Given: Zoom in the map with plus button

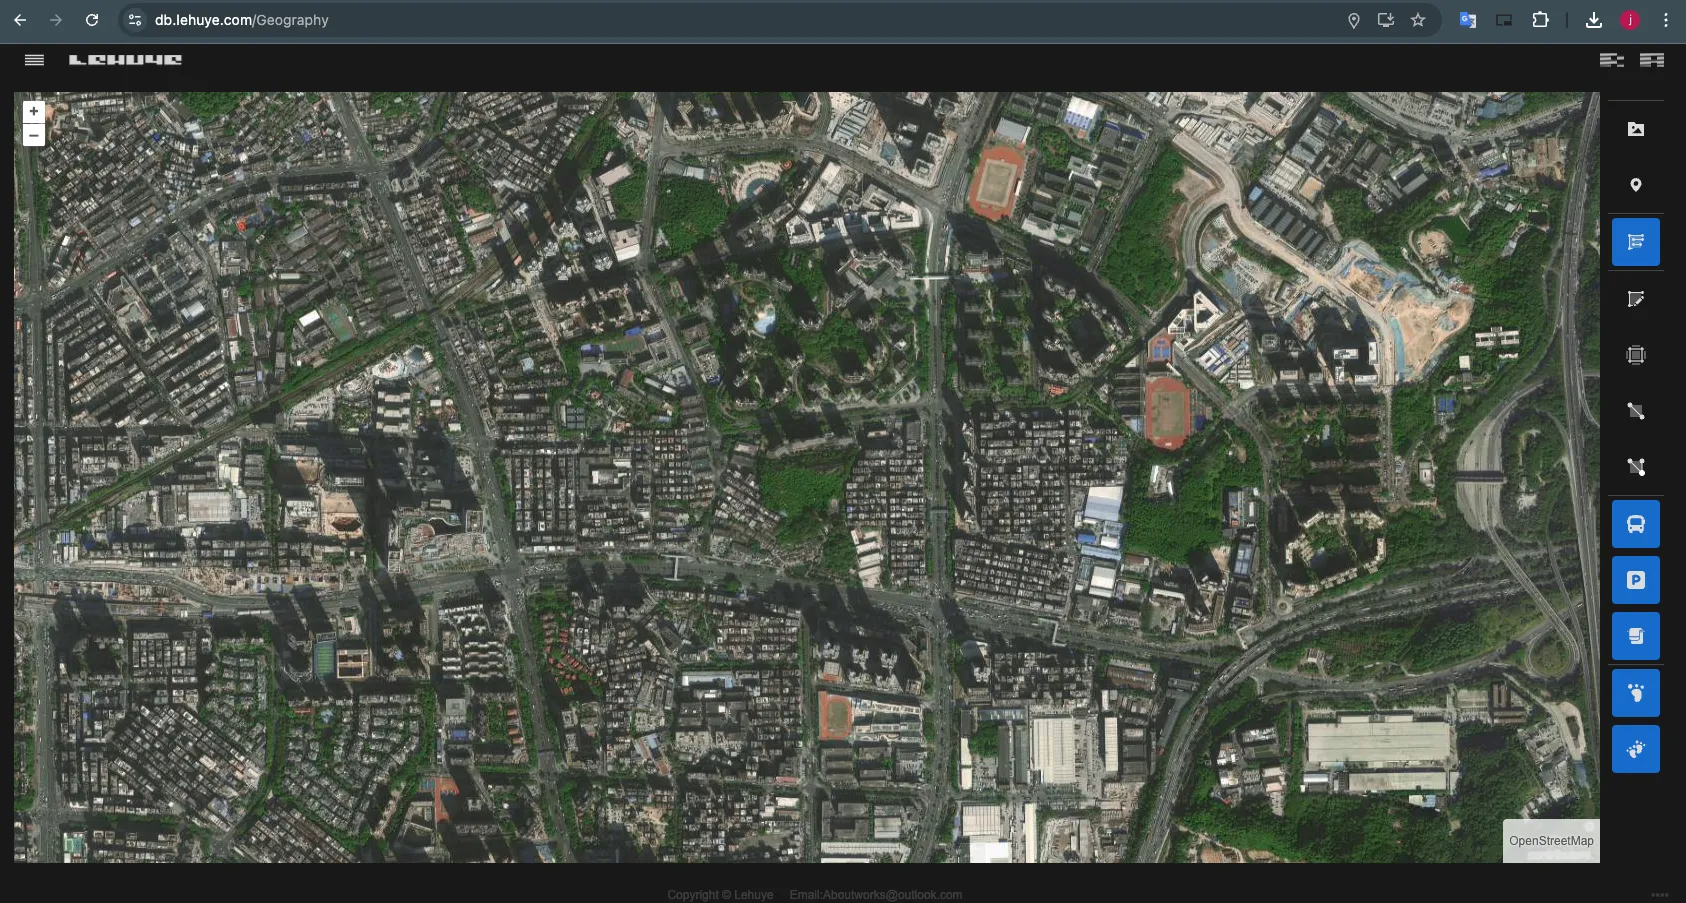Looking at the screenshot, I should coord(34,112).
